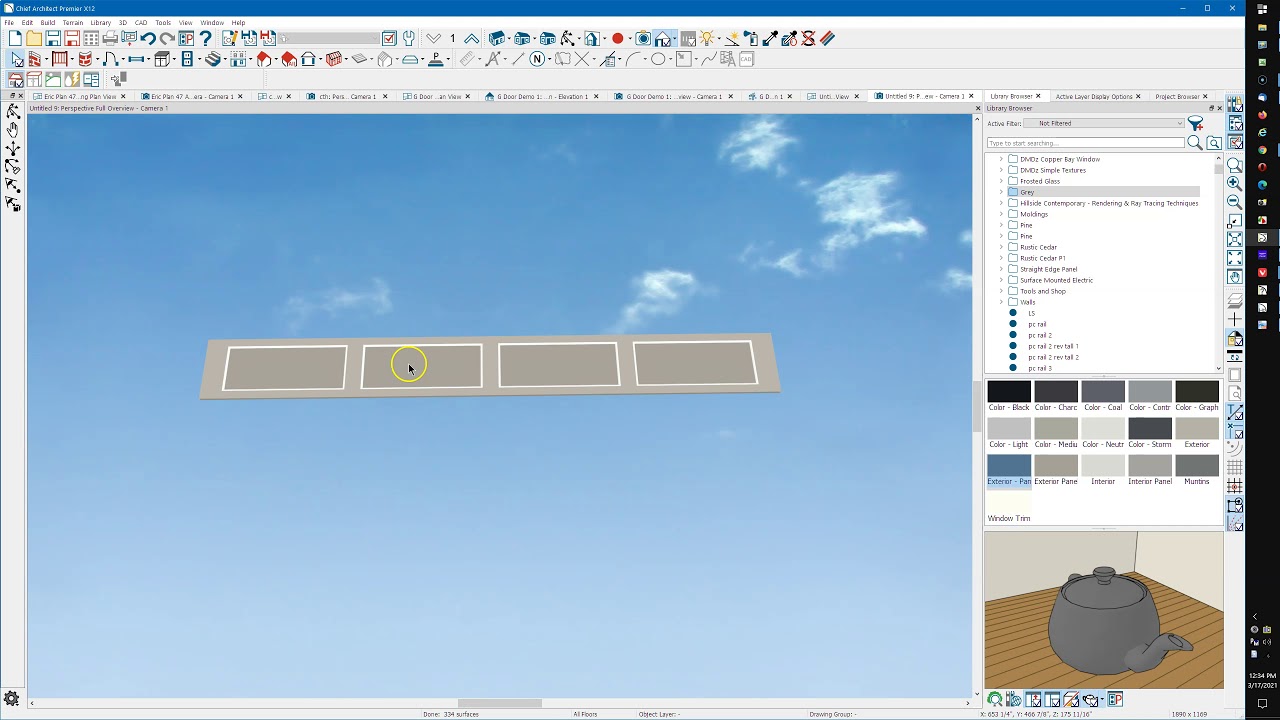Select the Material Eyedropper tool

(x=770, y=39)
